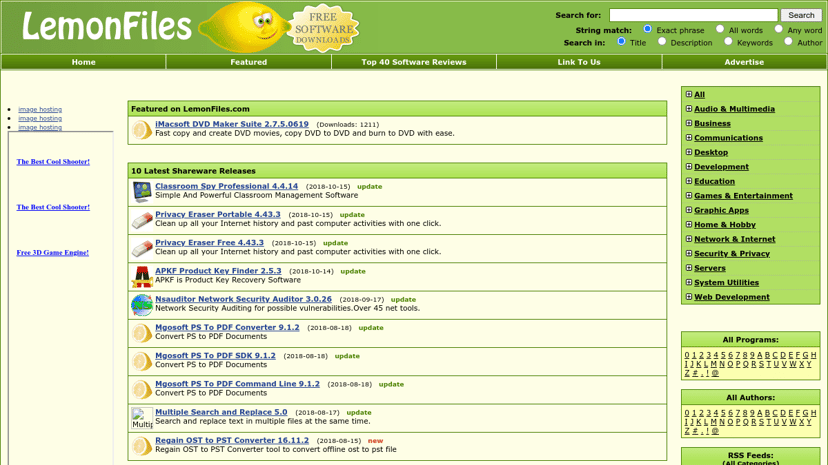Screen dimensions: 828x465
Task: Open the Featured navigation tab
Action: coord(249,62)
